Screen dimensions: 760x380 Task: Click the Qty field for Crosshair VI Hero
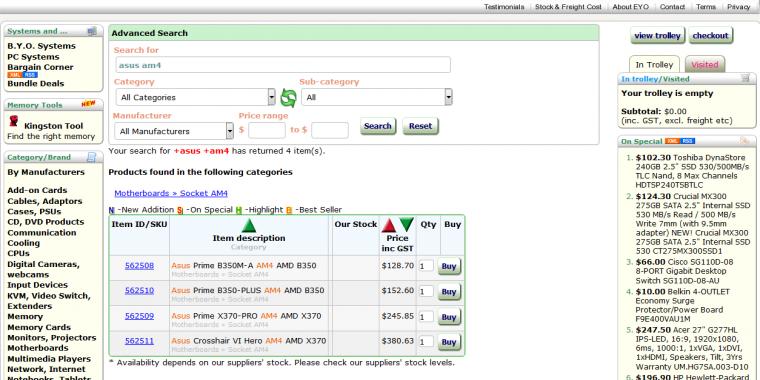[x=426, y=342]
